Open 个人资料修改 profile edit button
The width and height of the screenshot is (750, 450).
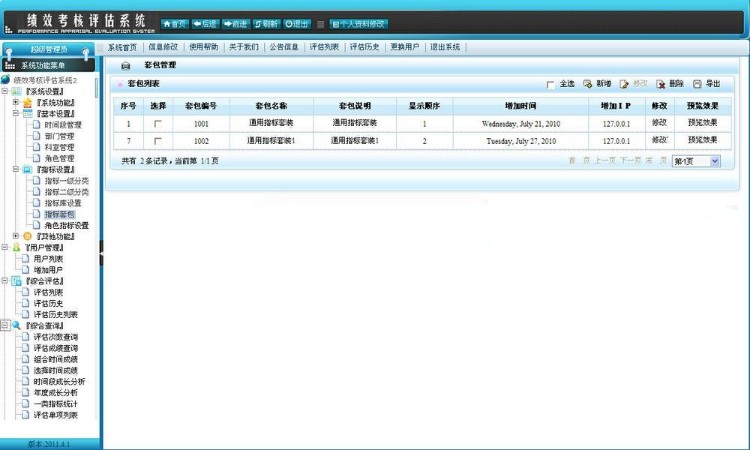coord(359,24)
